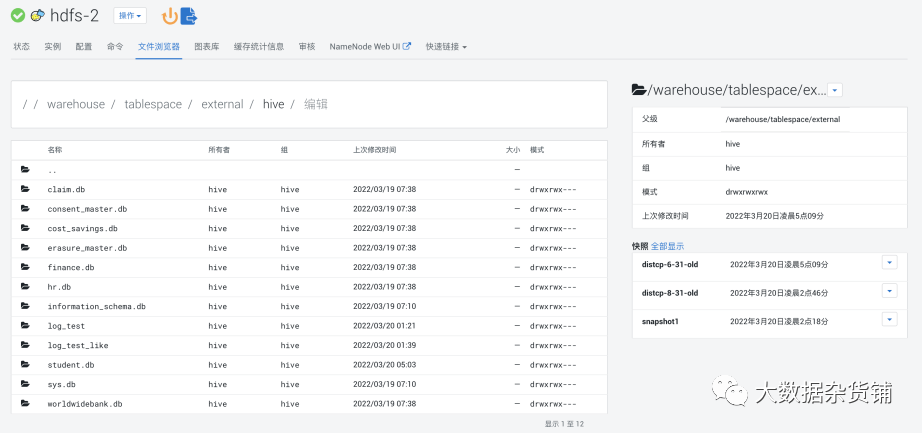
Task: Click the blue deploy client configuration icon
Action: click(x=188, y=16)
